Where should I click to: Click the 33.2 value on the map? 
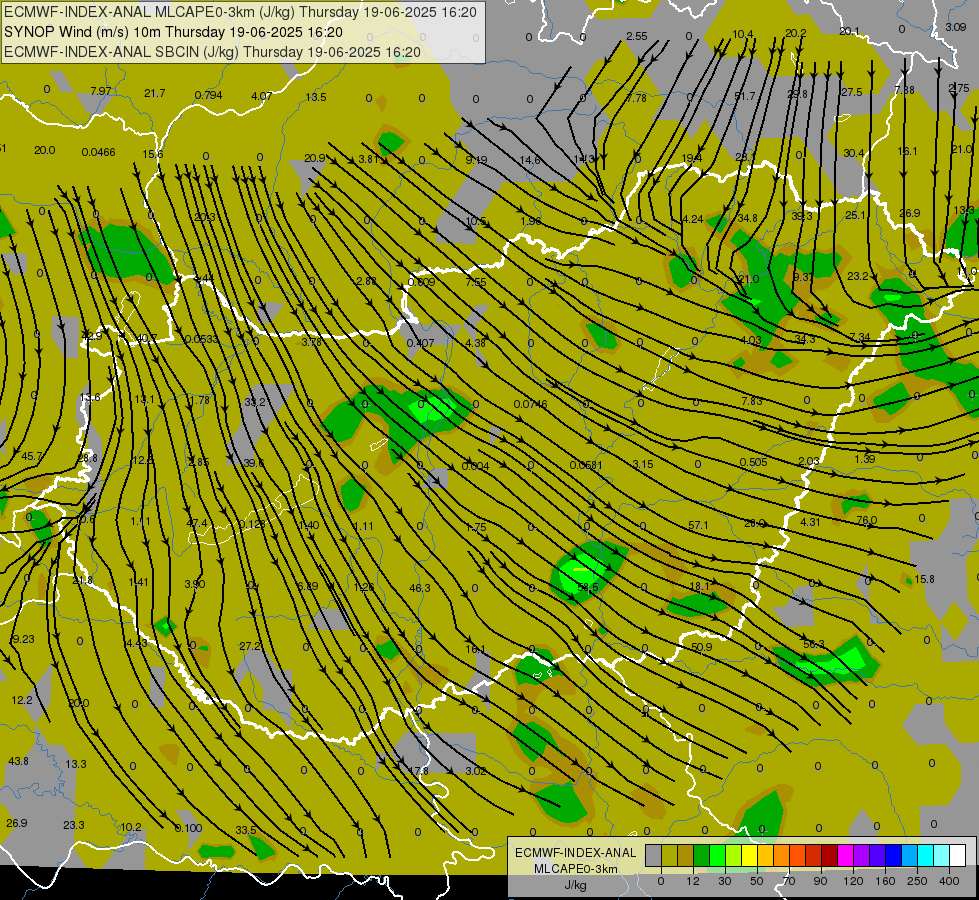[254, 402]
